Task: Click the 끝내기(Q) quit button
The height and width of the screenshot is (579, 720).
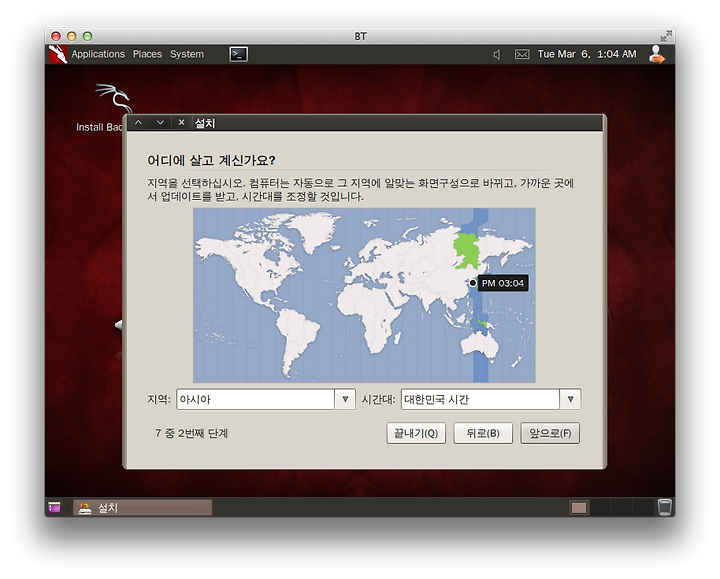Action: tap(416, 433)
